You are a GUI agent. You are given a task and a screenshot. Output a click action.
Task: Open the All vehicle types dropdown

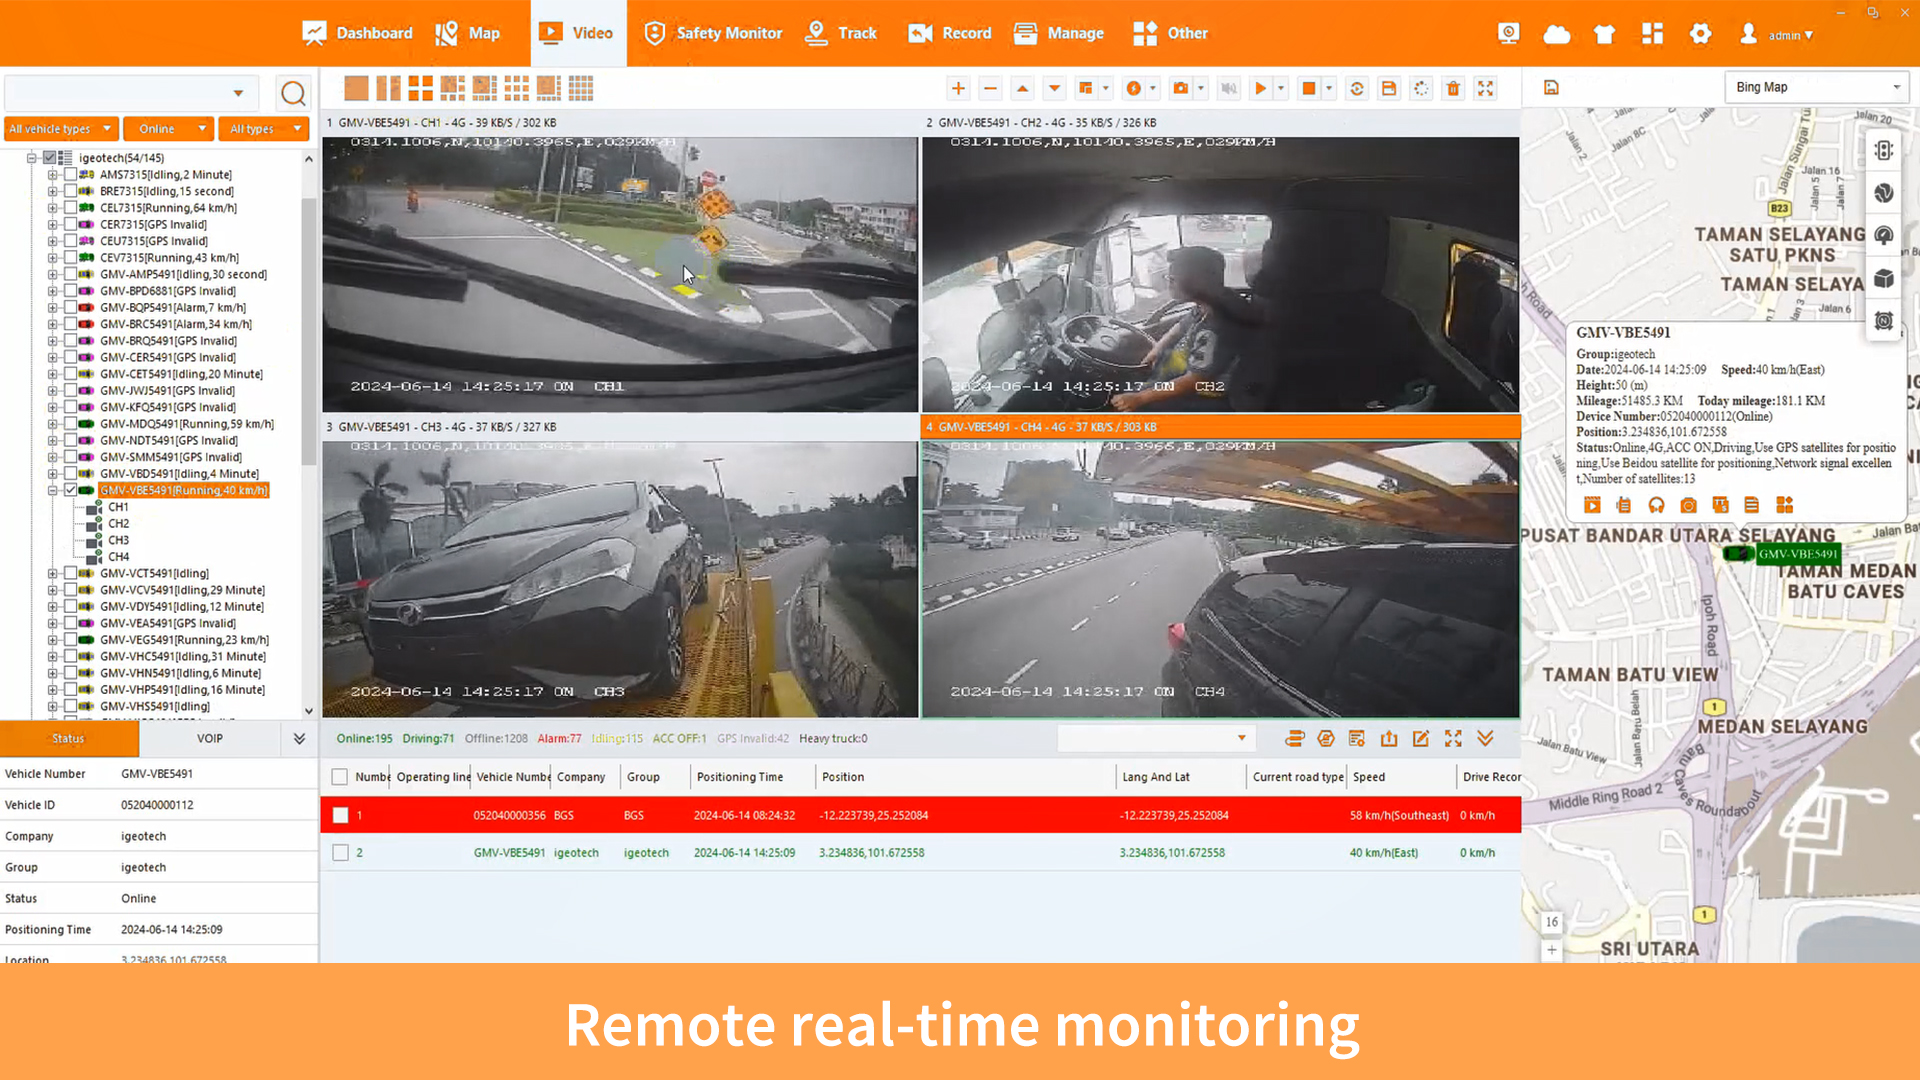pyautogui.click(x=62, y=129)
